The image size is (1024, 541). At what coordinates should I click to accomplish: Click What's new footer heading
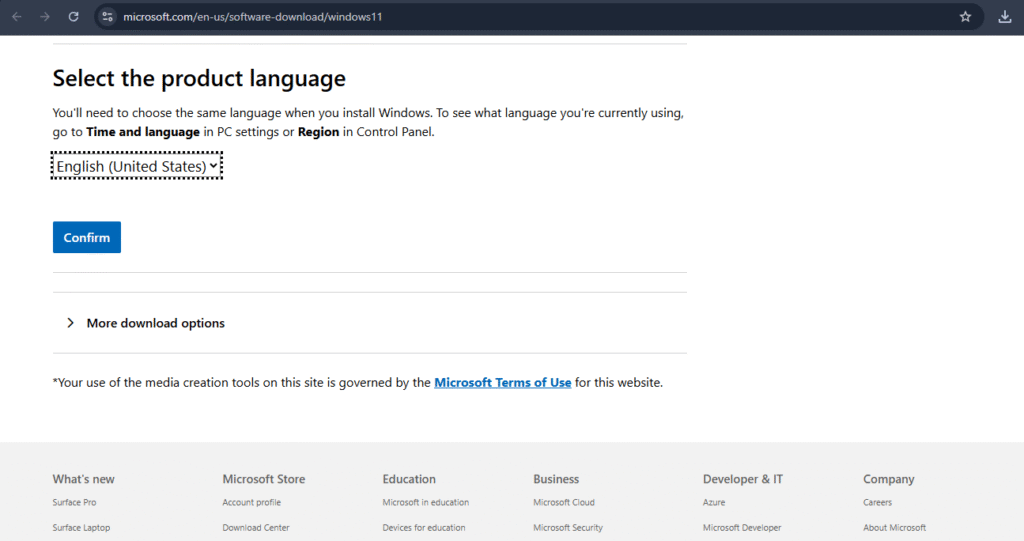click(84, 479)
